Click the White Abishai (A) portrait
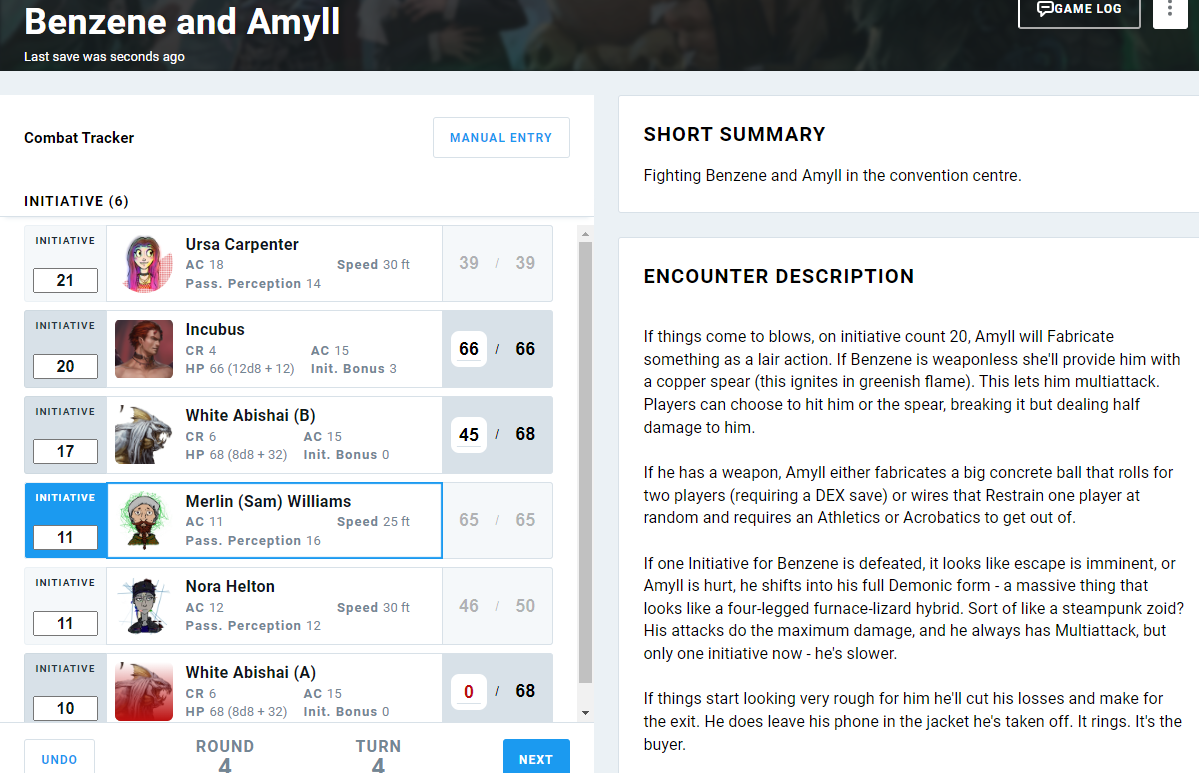 coord(144,691)
